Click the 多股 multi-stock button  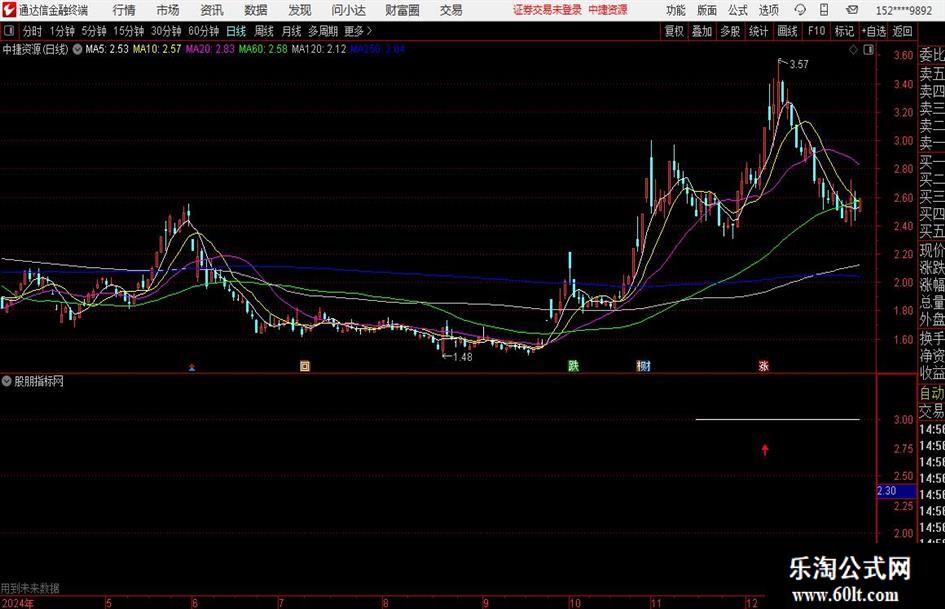(730, 31)
